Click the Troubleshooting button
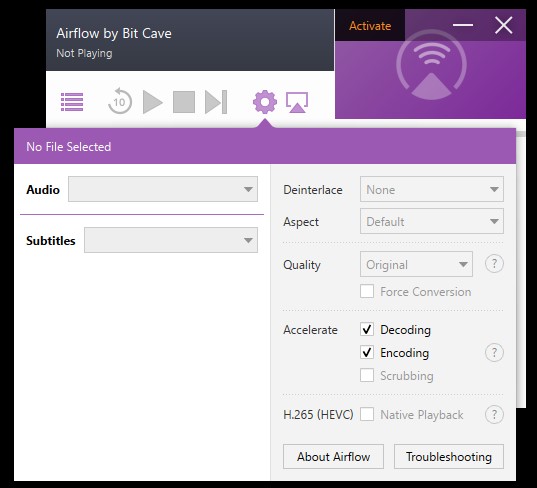 pyautogui.click(x=449, y=456)
